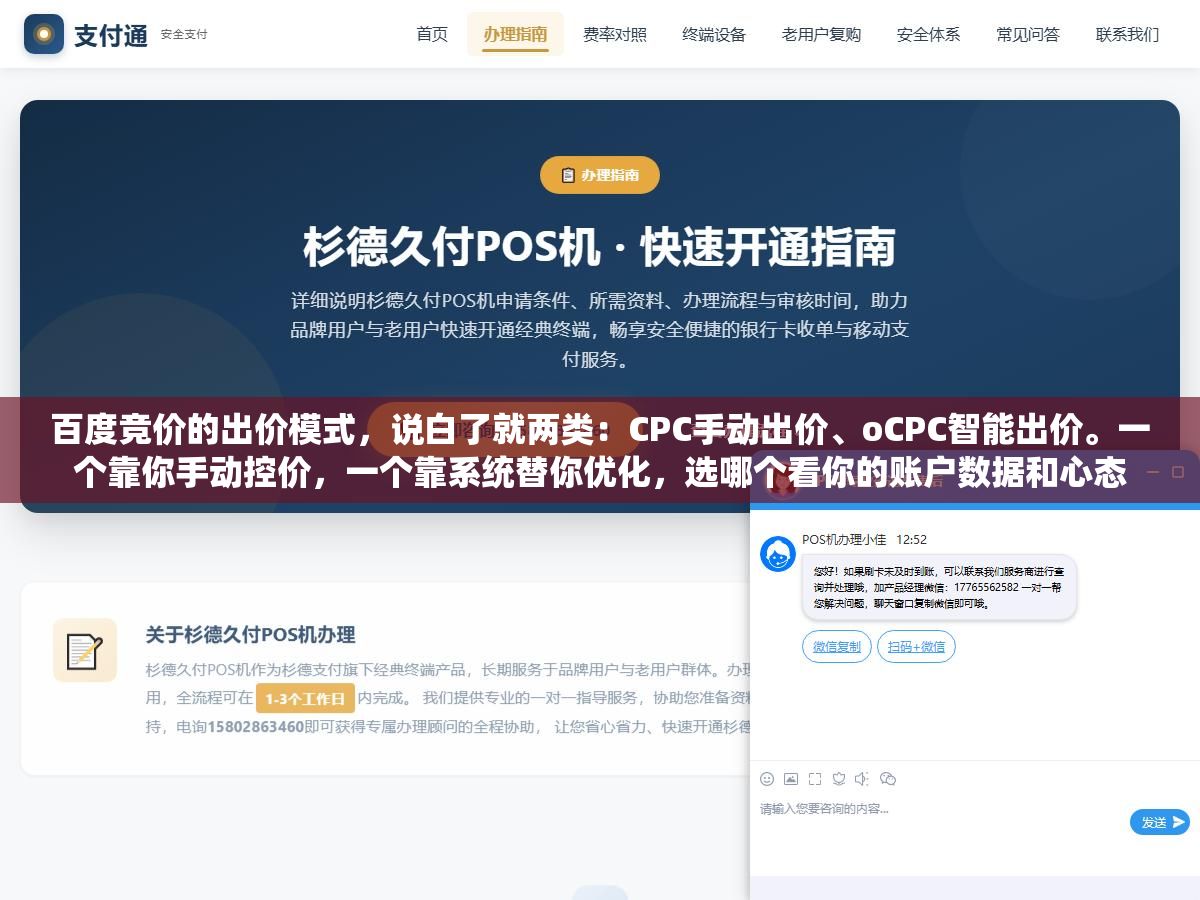Click the phone number 15802863460
The image size is (1200, 900).
pos(255,727)
